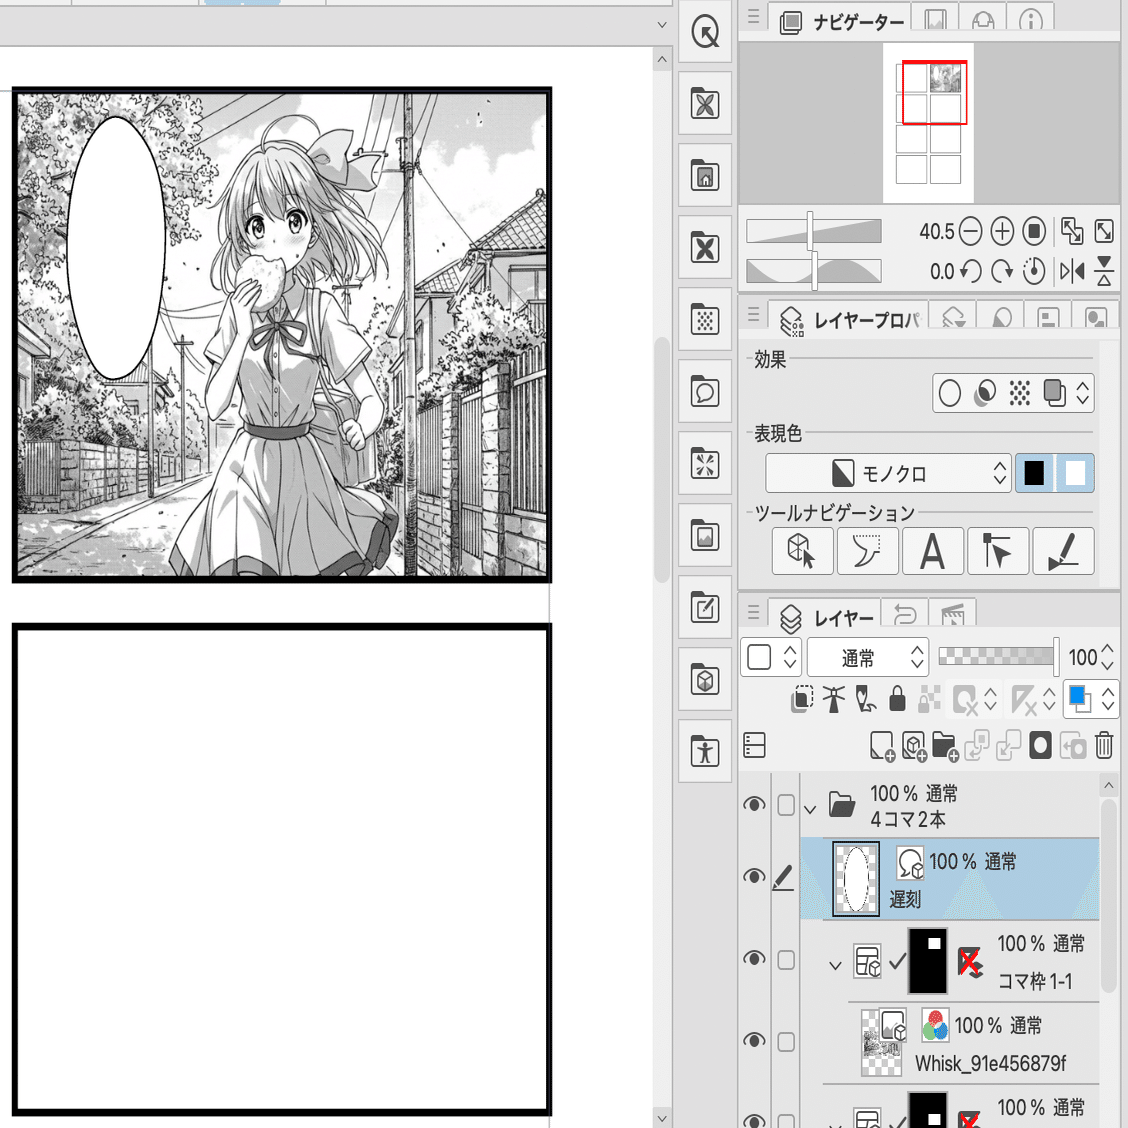
Task: Create a new raster layer
Action: pyautogui.click(x=884, y=745)
